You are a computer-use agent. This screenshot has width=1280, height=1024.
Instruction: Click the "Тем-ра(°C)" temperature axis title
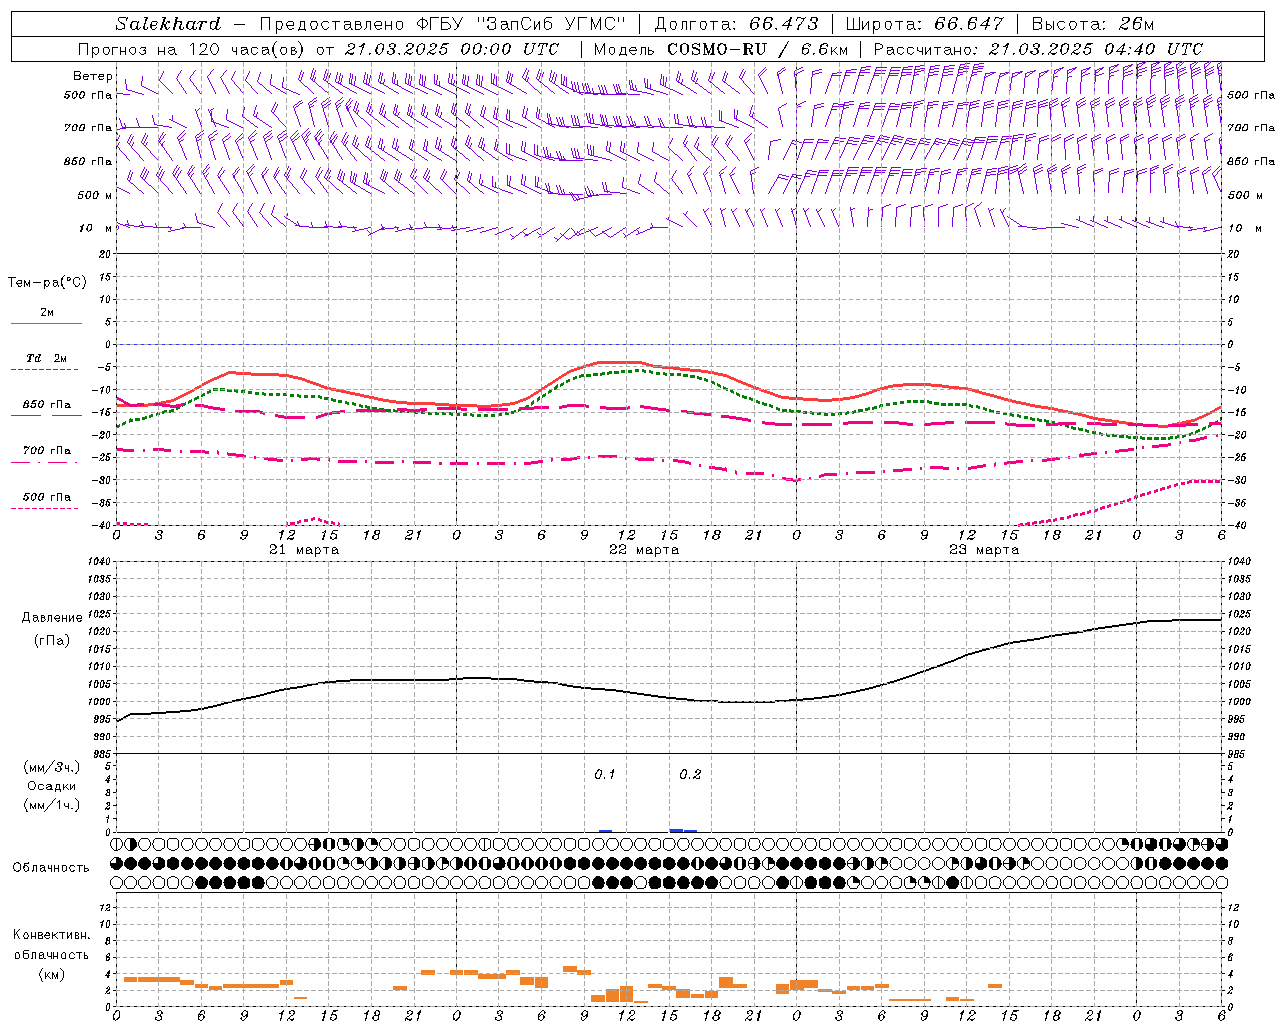47,283
